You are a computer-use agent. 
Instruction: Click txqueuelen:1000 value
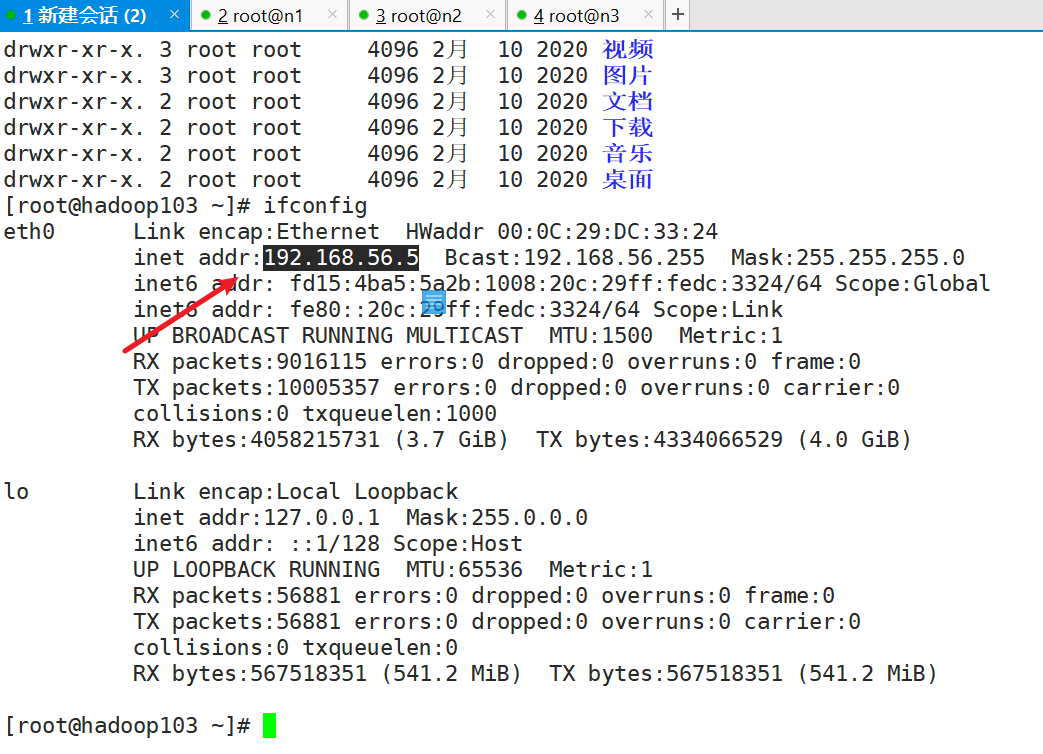click(400, 414)
